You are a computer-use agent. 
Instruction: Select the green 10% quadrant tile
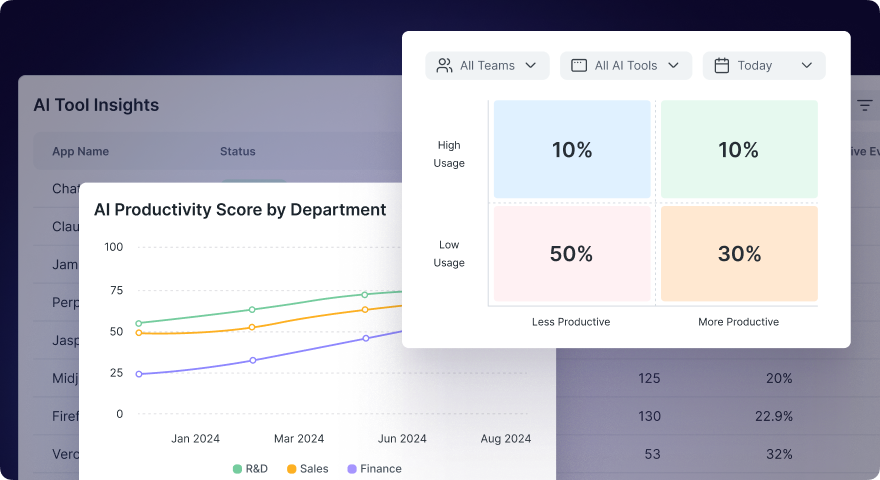(x=738, y=150)
